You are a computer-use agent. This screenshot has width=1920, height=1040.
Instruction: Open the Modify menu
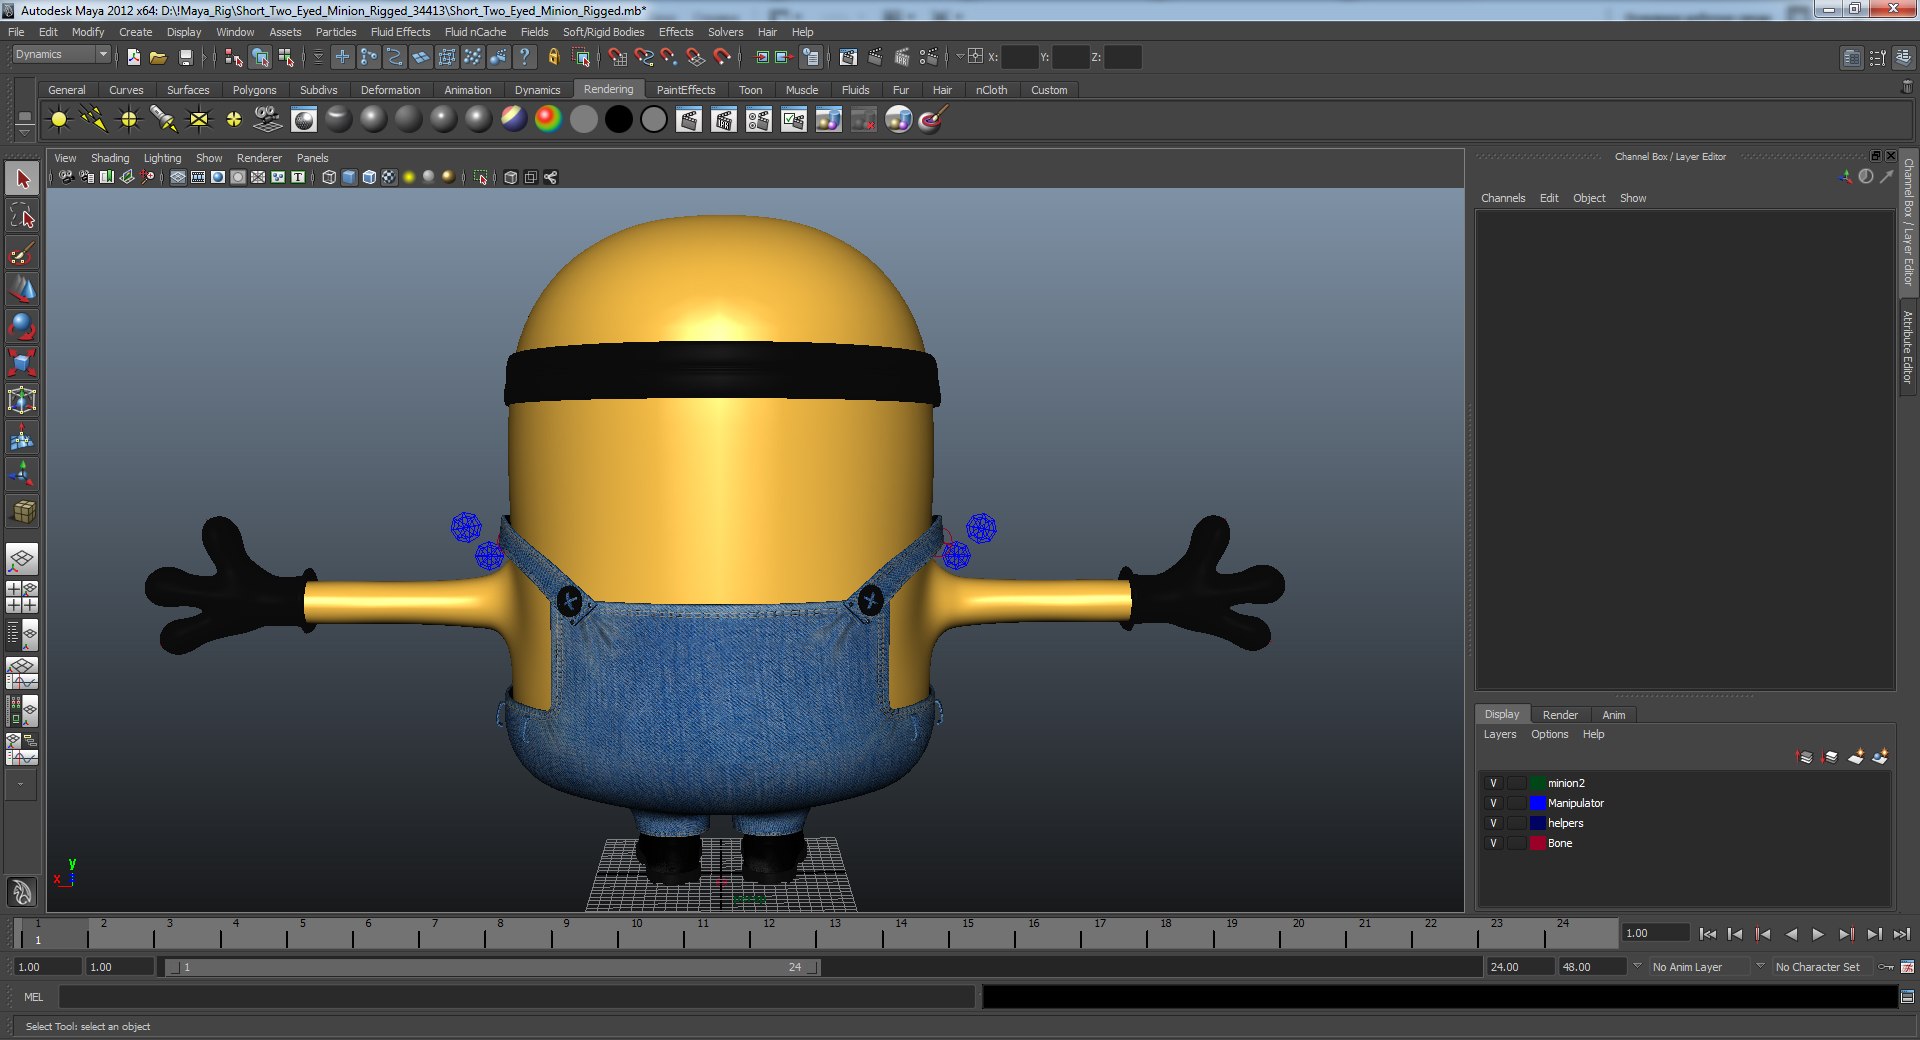88,32
